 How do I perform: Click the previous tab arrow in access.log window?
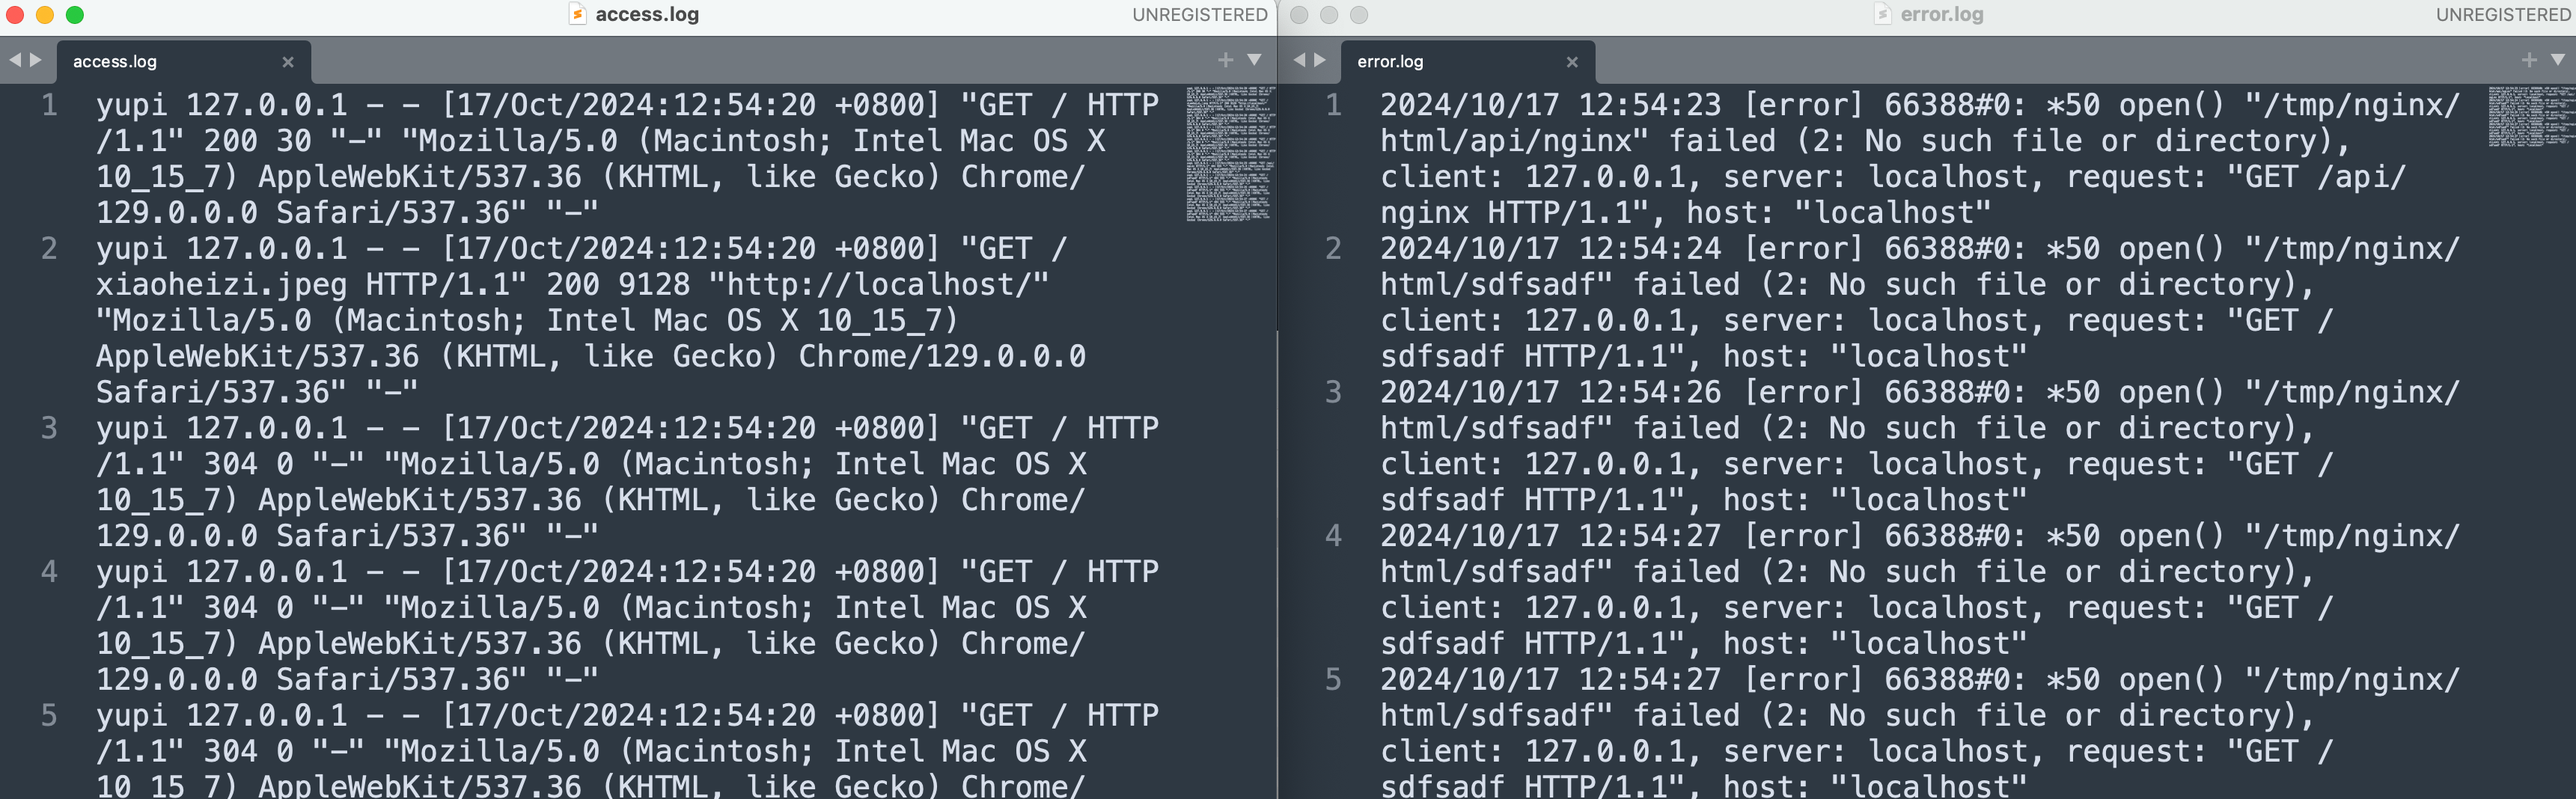pyautogui.click(x=15, y=60)
